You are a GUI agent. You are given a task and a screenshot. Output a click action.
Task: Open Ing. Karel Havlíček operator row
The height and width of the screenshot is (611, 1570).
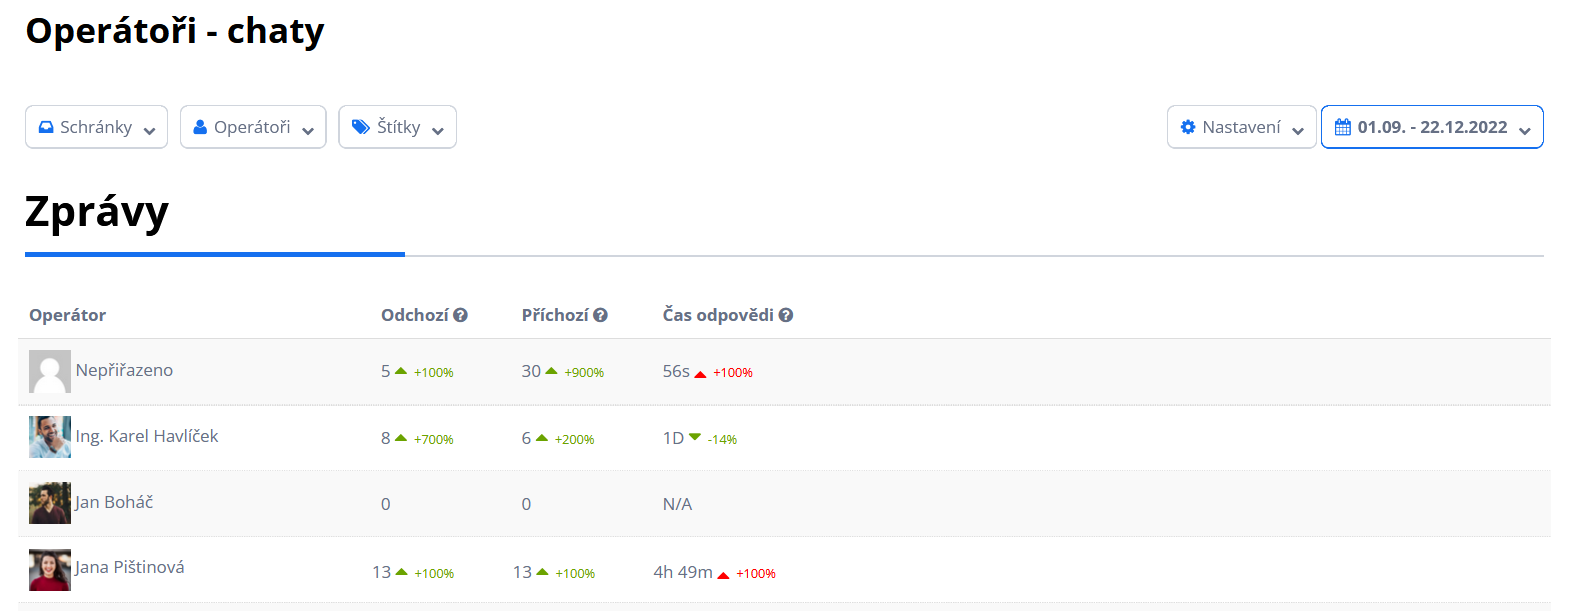click(784, 438)
